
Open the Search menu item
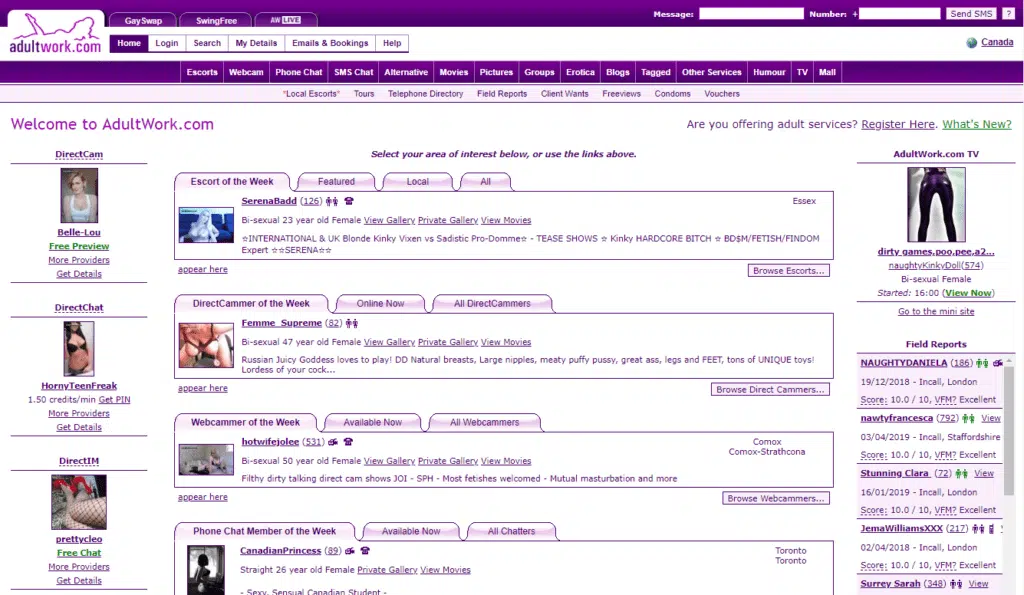[x=207, y=43]
